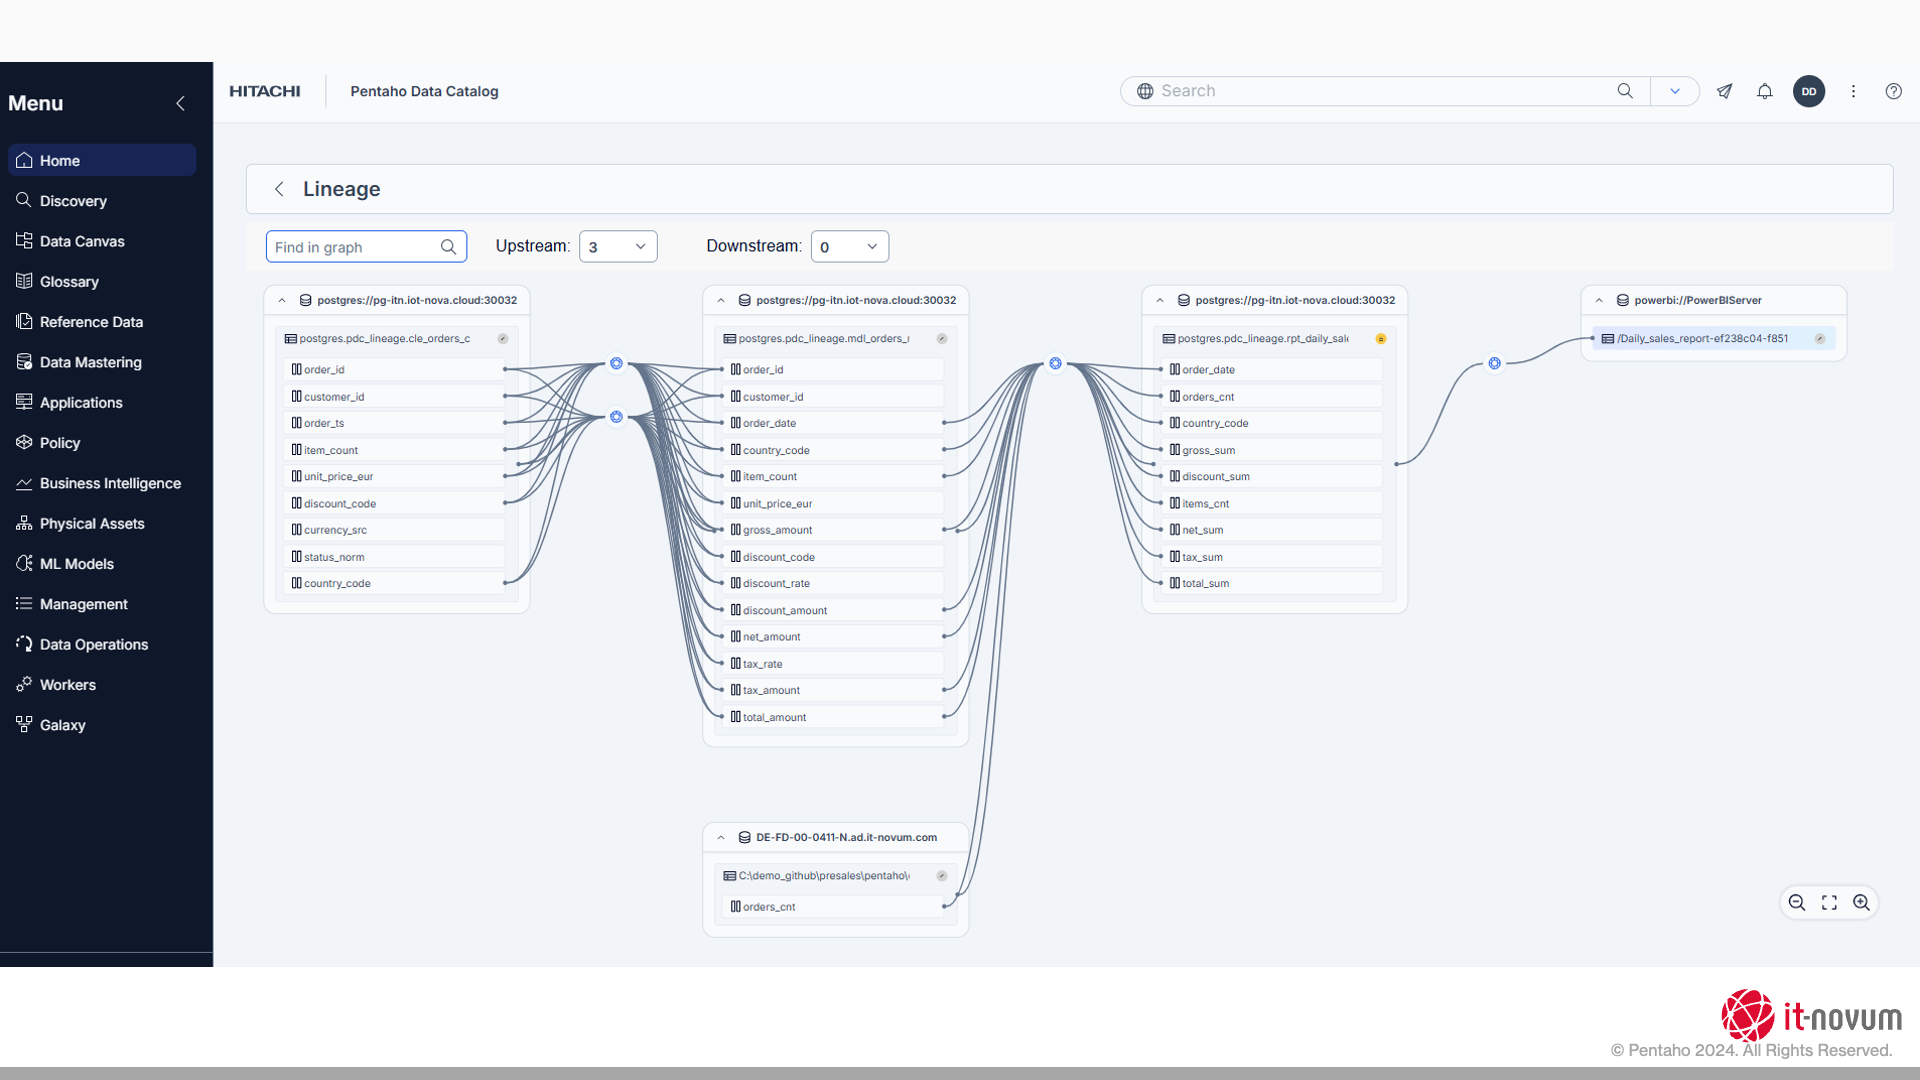Open Glossary in the sidebar menu

point(69,282)
